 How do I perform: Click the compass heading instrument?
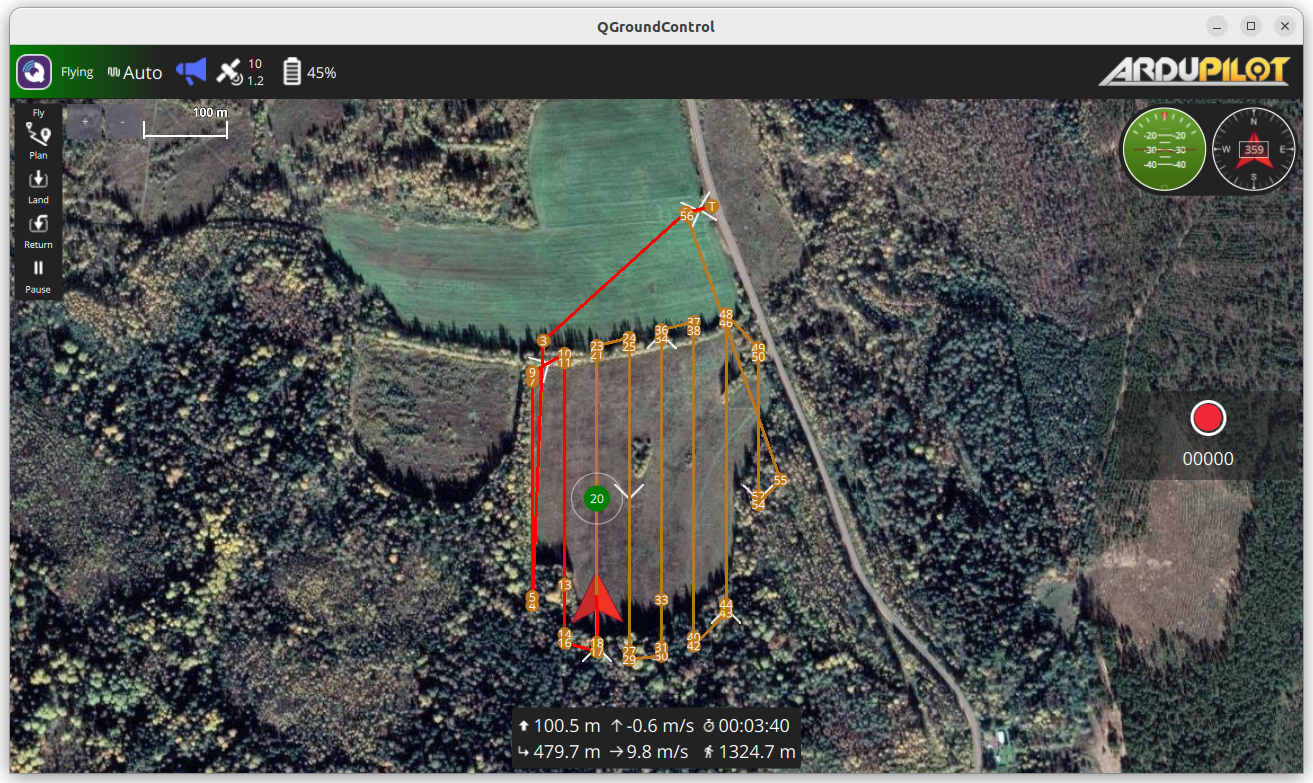pos(1253,150)
